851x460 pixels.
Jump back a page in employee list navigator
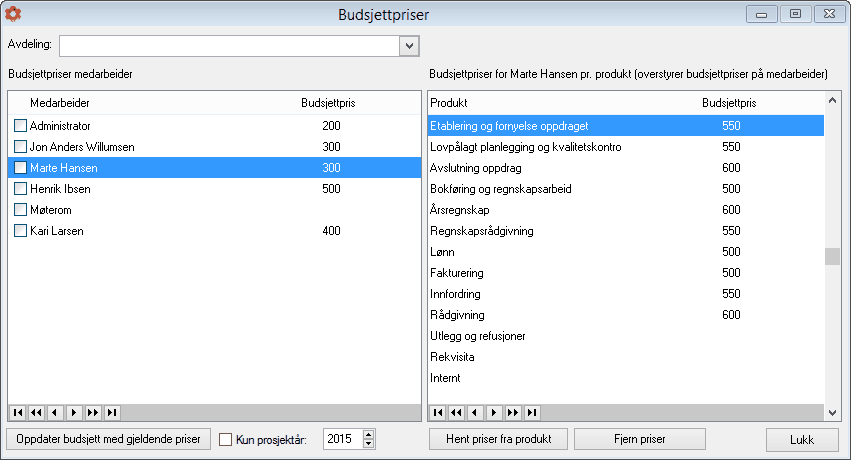[x=36, y=412]
